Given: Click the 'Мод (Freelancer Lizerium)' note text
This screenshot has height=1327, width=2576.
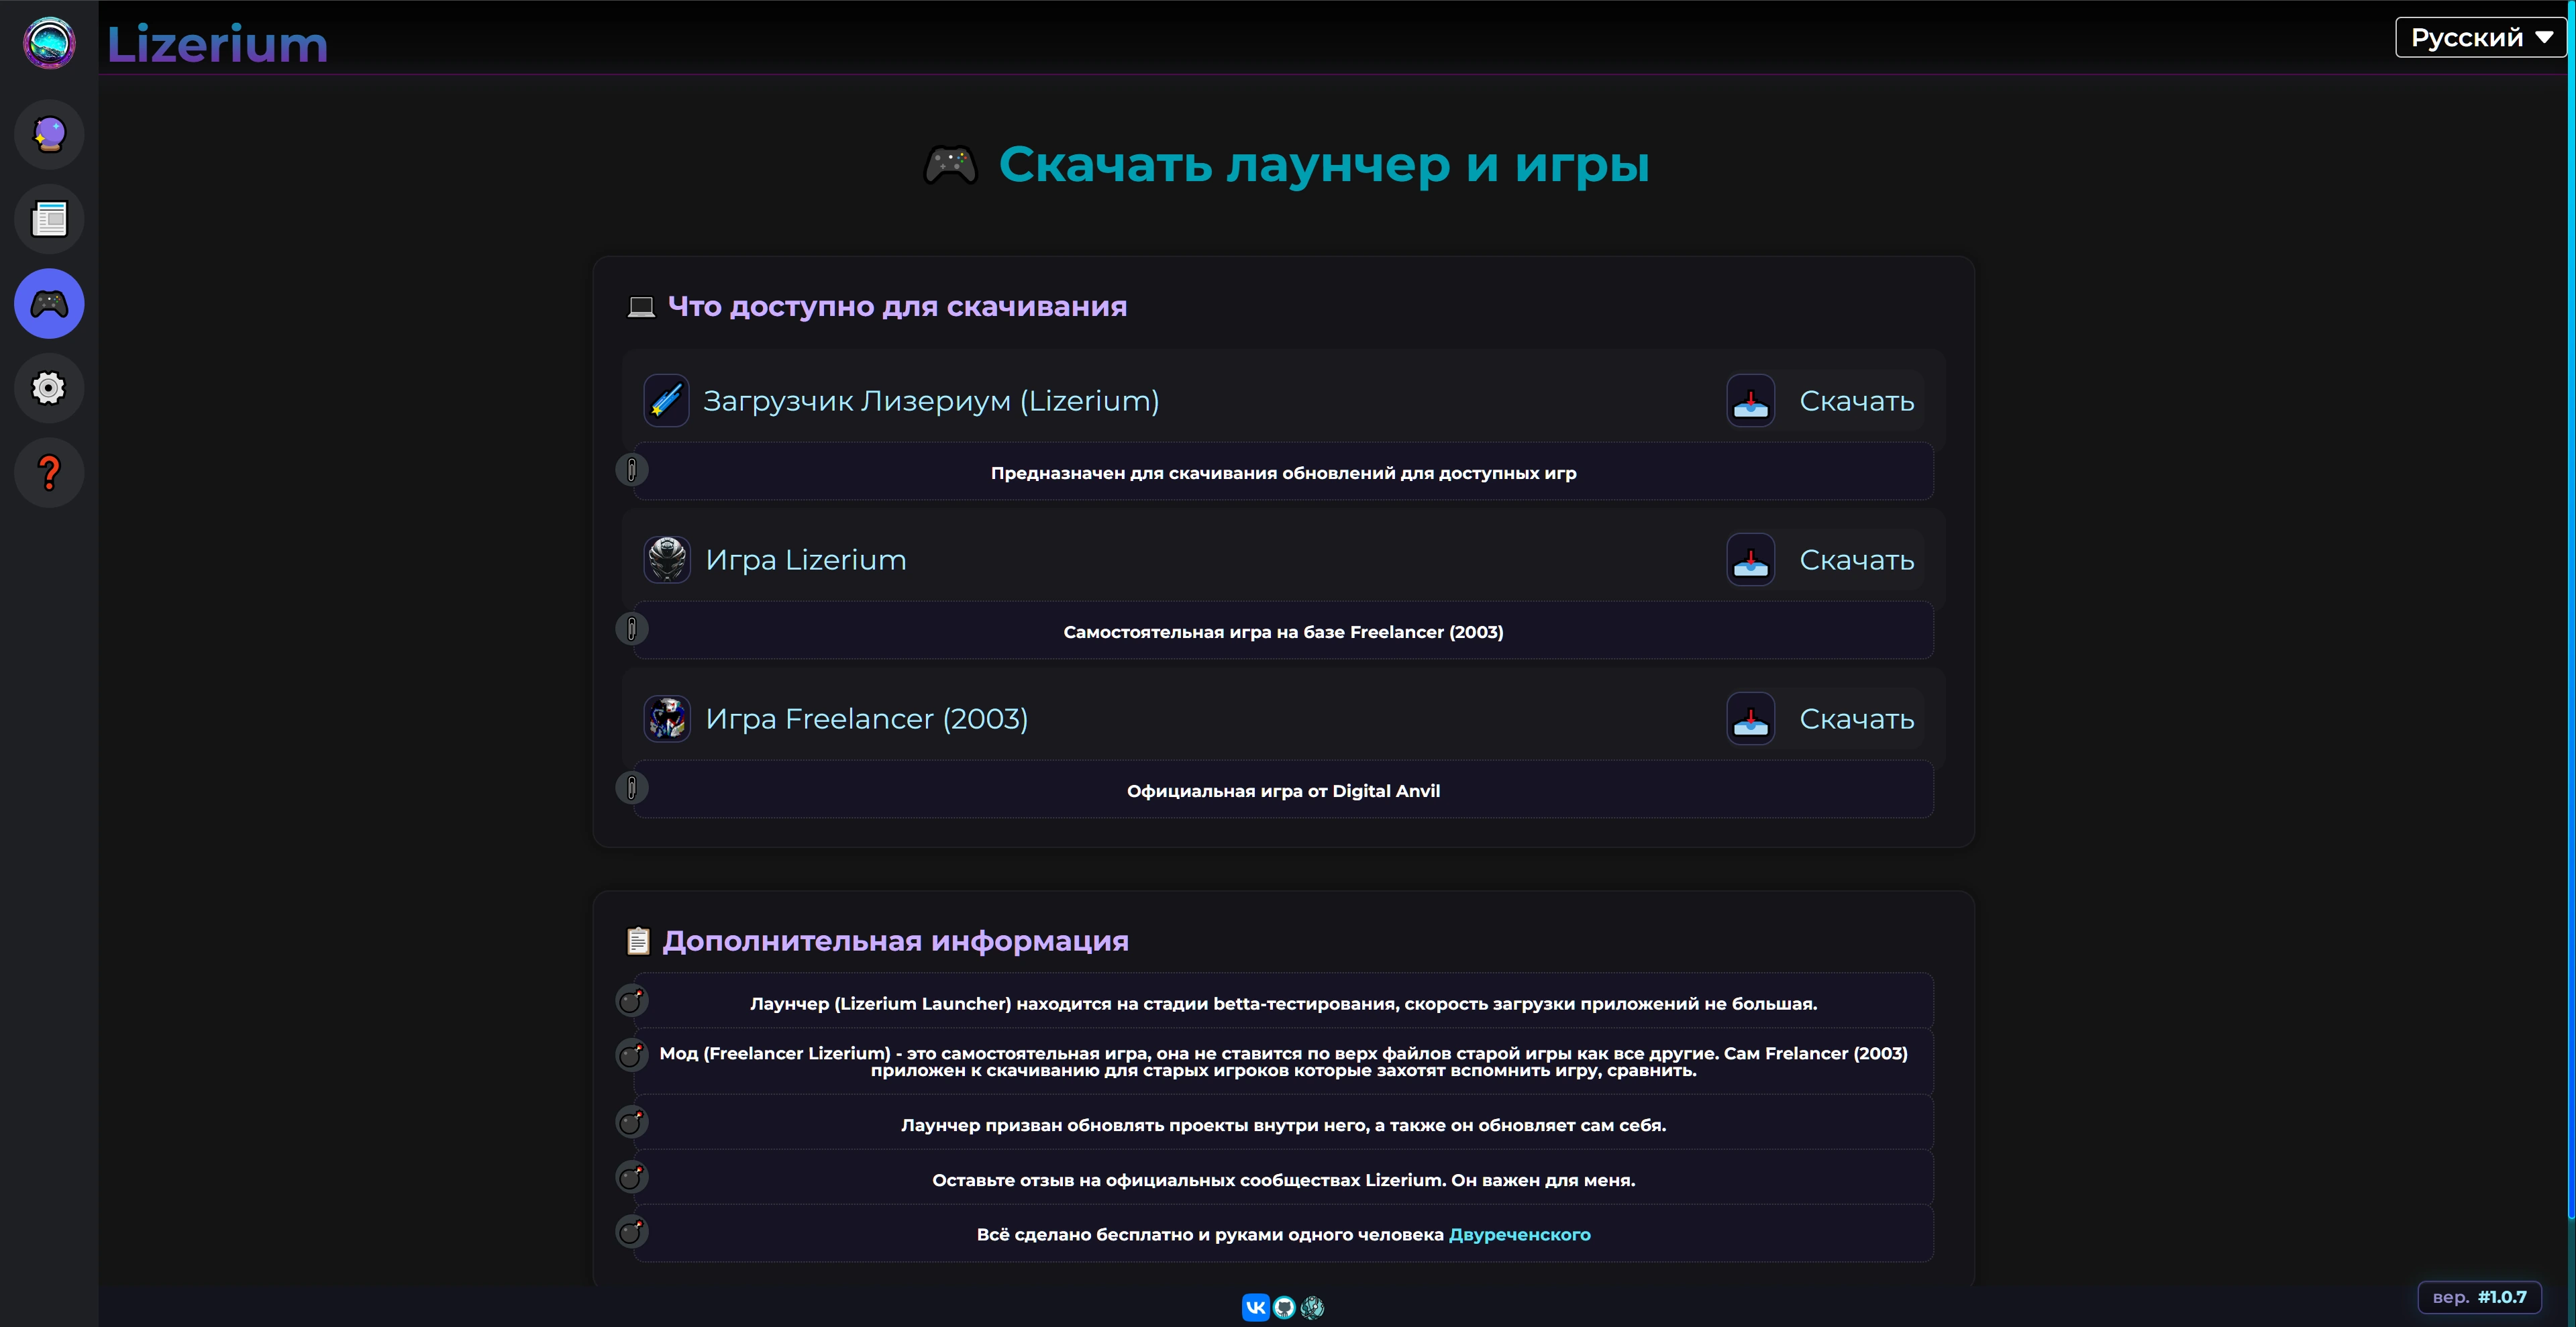Looking at the screenshot, I should click(1284, 1062).
